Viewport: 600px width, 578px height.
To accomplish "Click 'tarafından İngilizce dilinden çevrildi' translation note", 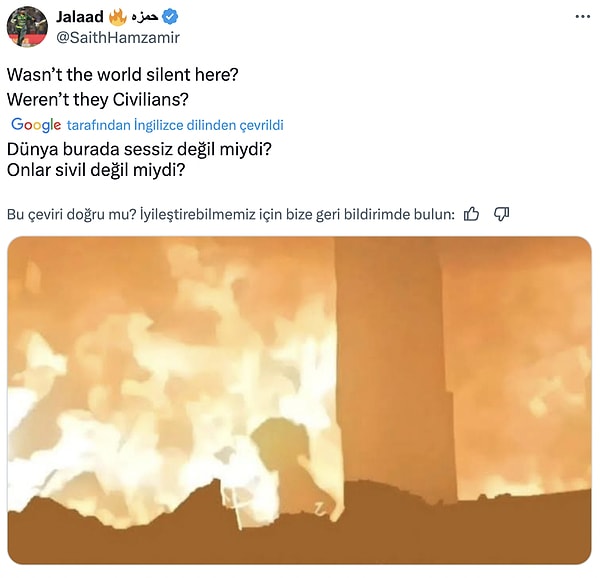I will point(175,125).
